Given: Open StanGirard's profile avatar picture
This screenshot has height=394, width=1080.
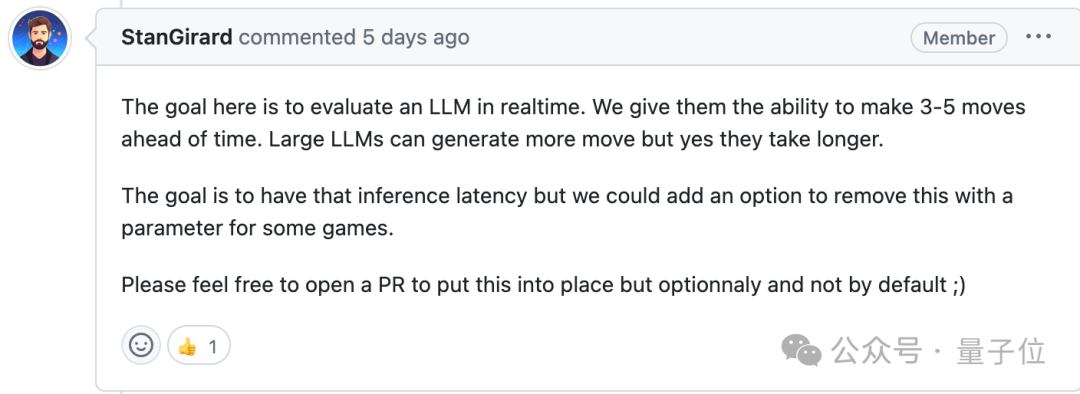Looking at the screenshot, I should coord(40,39).
